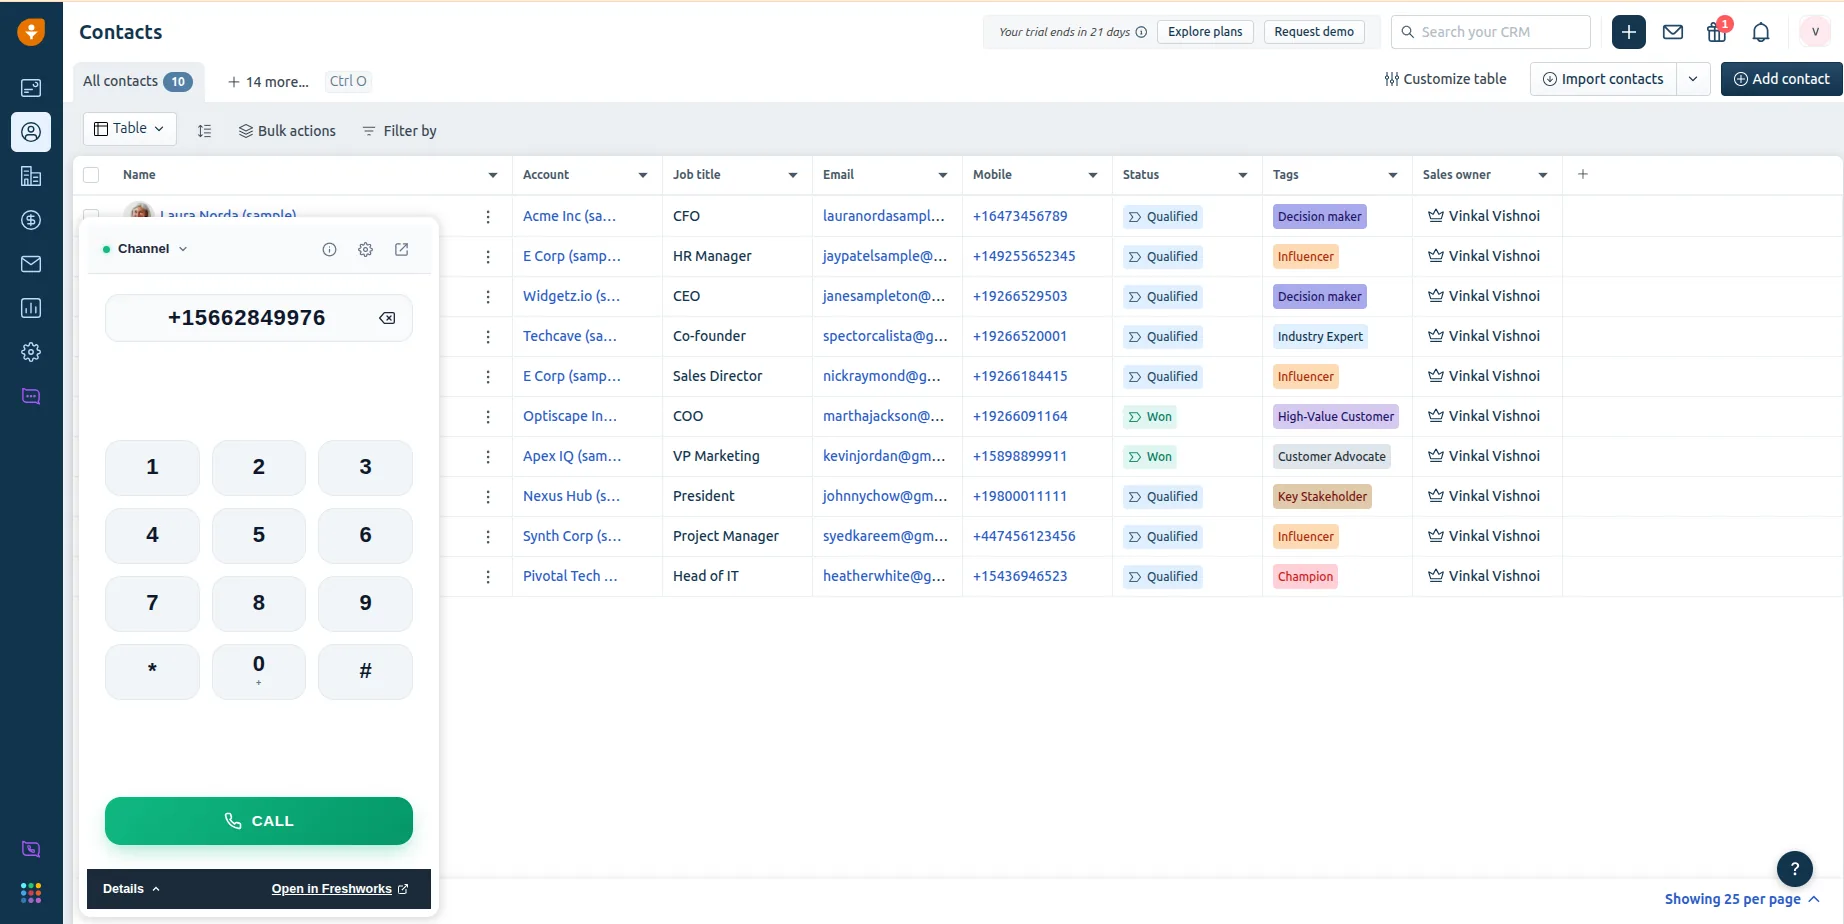Open the help question mark button
The image size is (1844, 924).
click(1795, 869)
